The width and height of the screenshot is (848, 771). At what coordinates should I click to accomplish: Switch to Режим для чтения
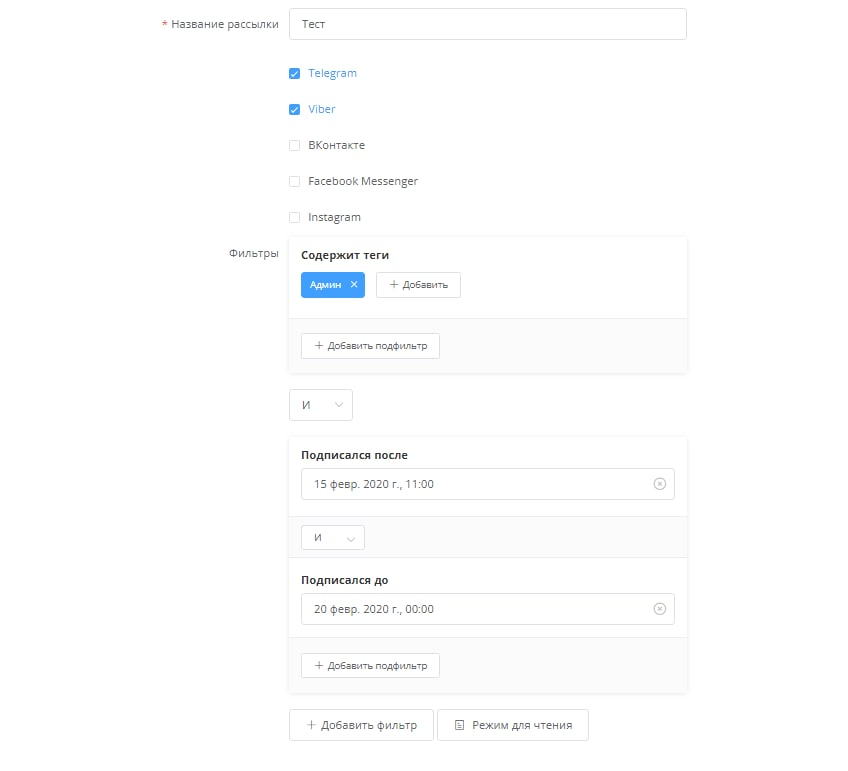pyautogui.click(x=512, y=725)
